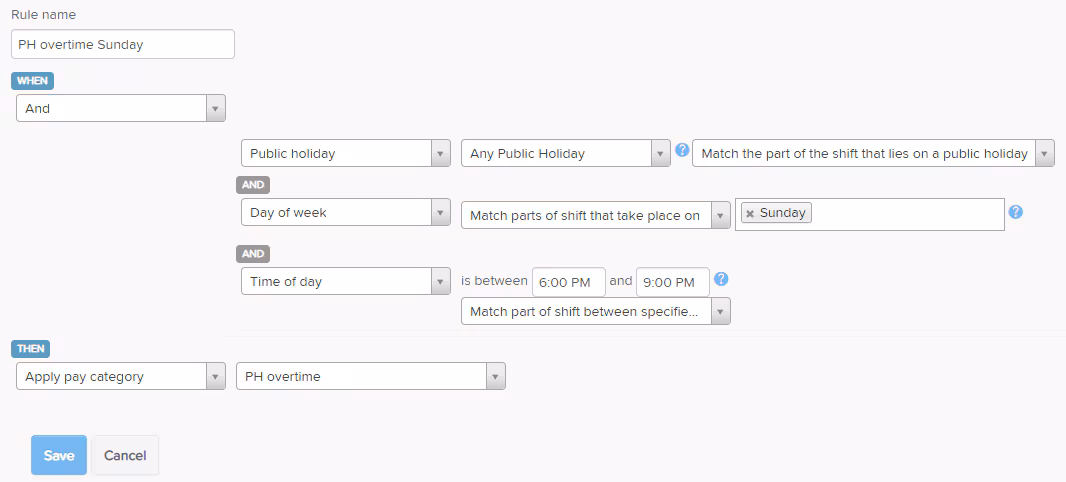Open the Time of day dropdown
The image size is (1066, 482).
[x=346, y=281]
